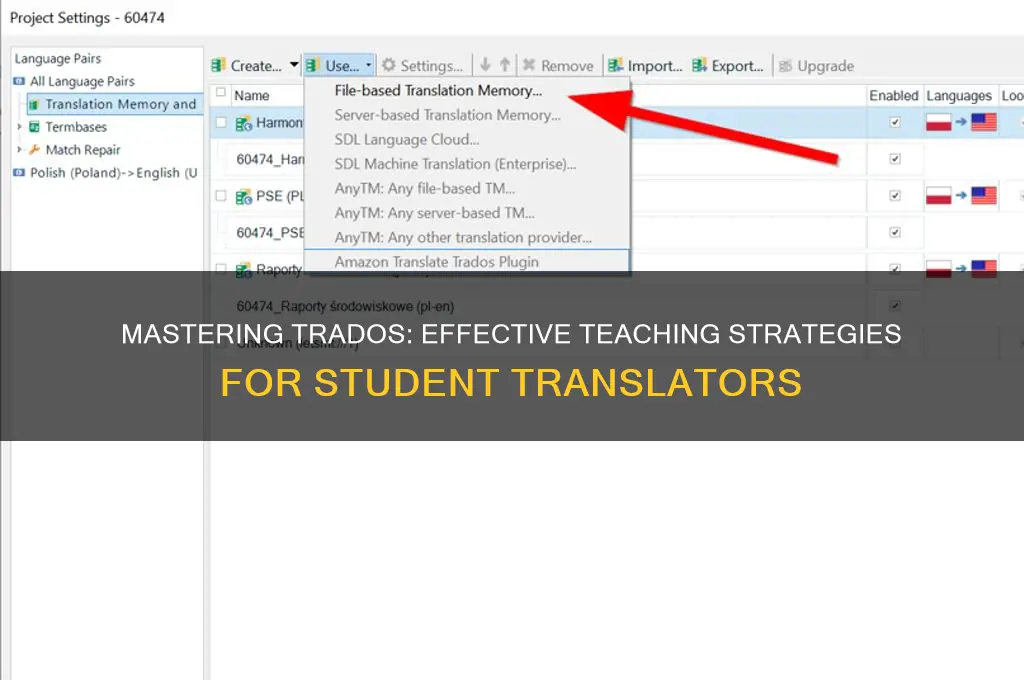Expand the Termbases tree node
Screen dimensions: 1024x680
[20, 127]
